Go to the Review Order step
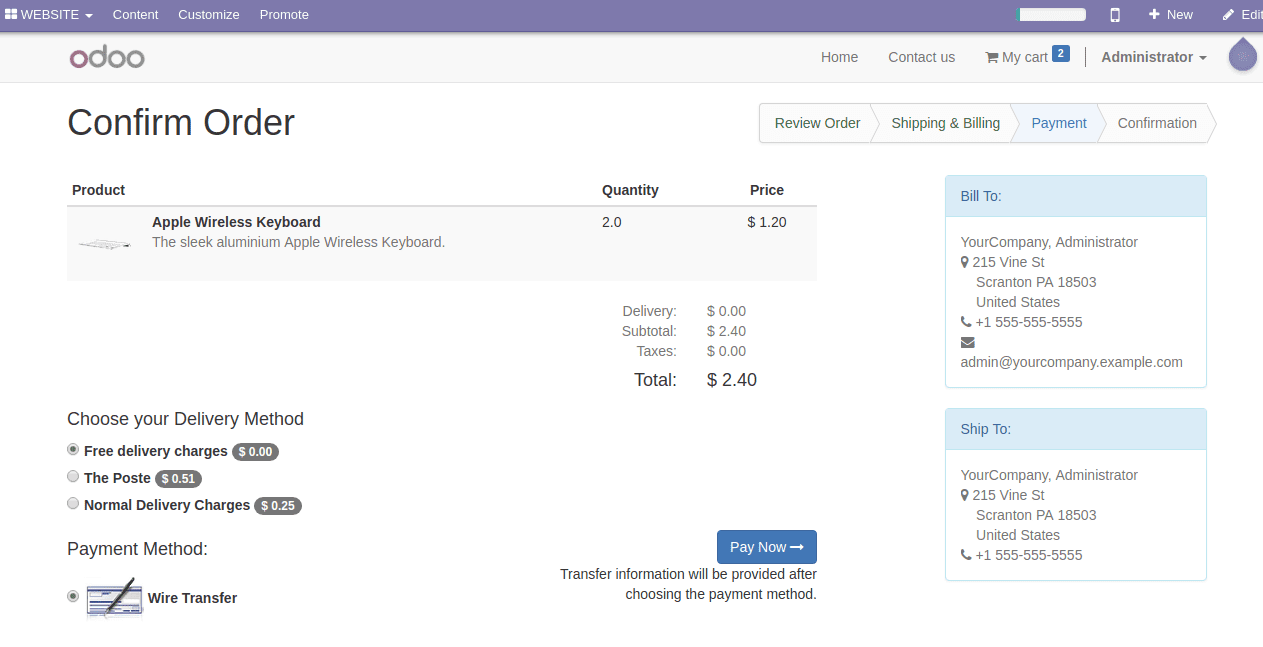Viewport: 1263px width, 647px height. [817, 123]
